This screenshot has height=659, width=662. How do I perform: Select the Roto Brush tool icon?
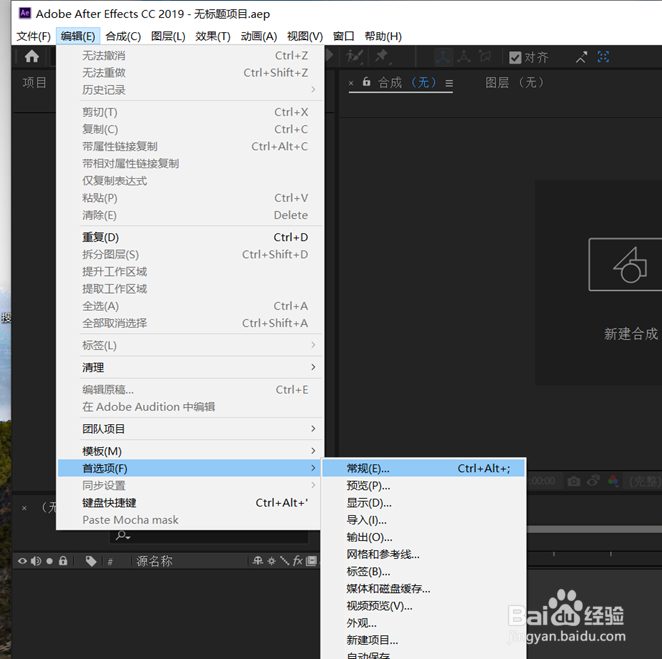(x=354, y=56)
